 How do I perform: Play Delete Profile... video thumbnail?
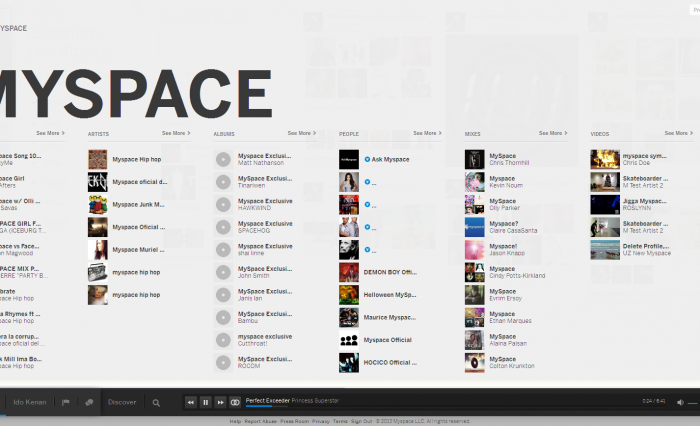point(605,250)
